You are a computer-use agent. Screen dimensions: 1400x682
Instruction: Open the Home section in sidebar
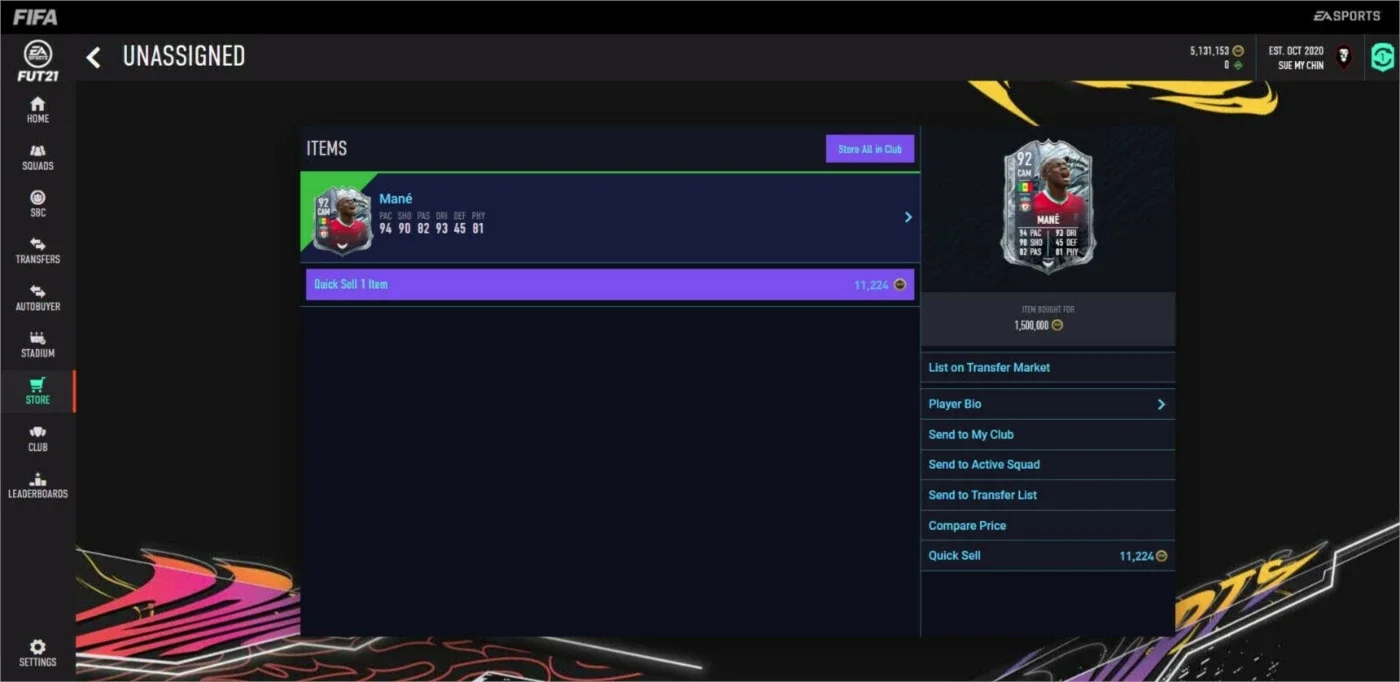coord(38,109)
